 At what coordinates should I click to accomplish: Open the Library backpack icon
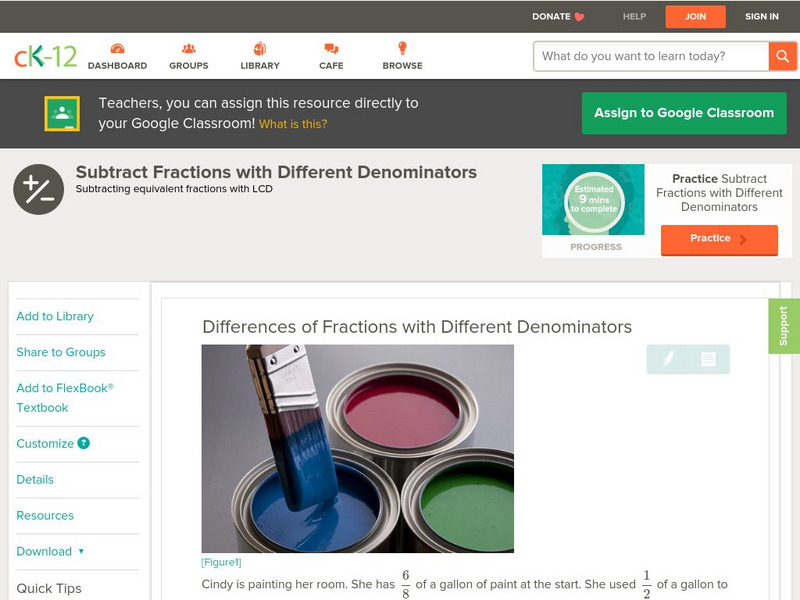260,48
